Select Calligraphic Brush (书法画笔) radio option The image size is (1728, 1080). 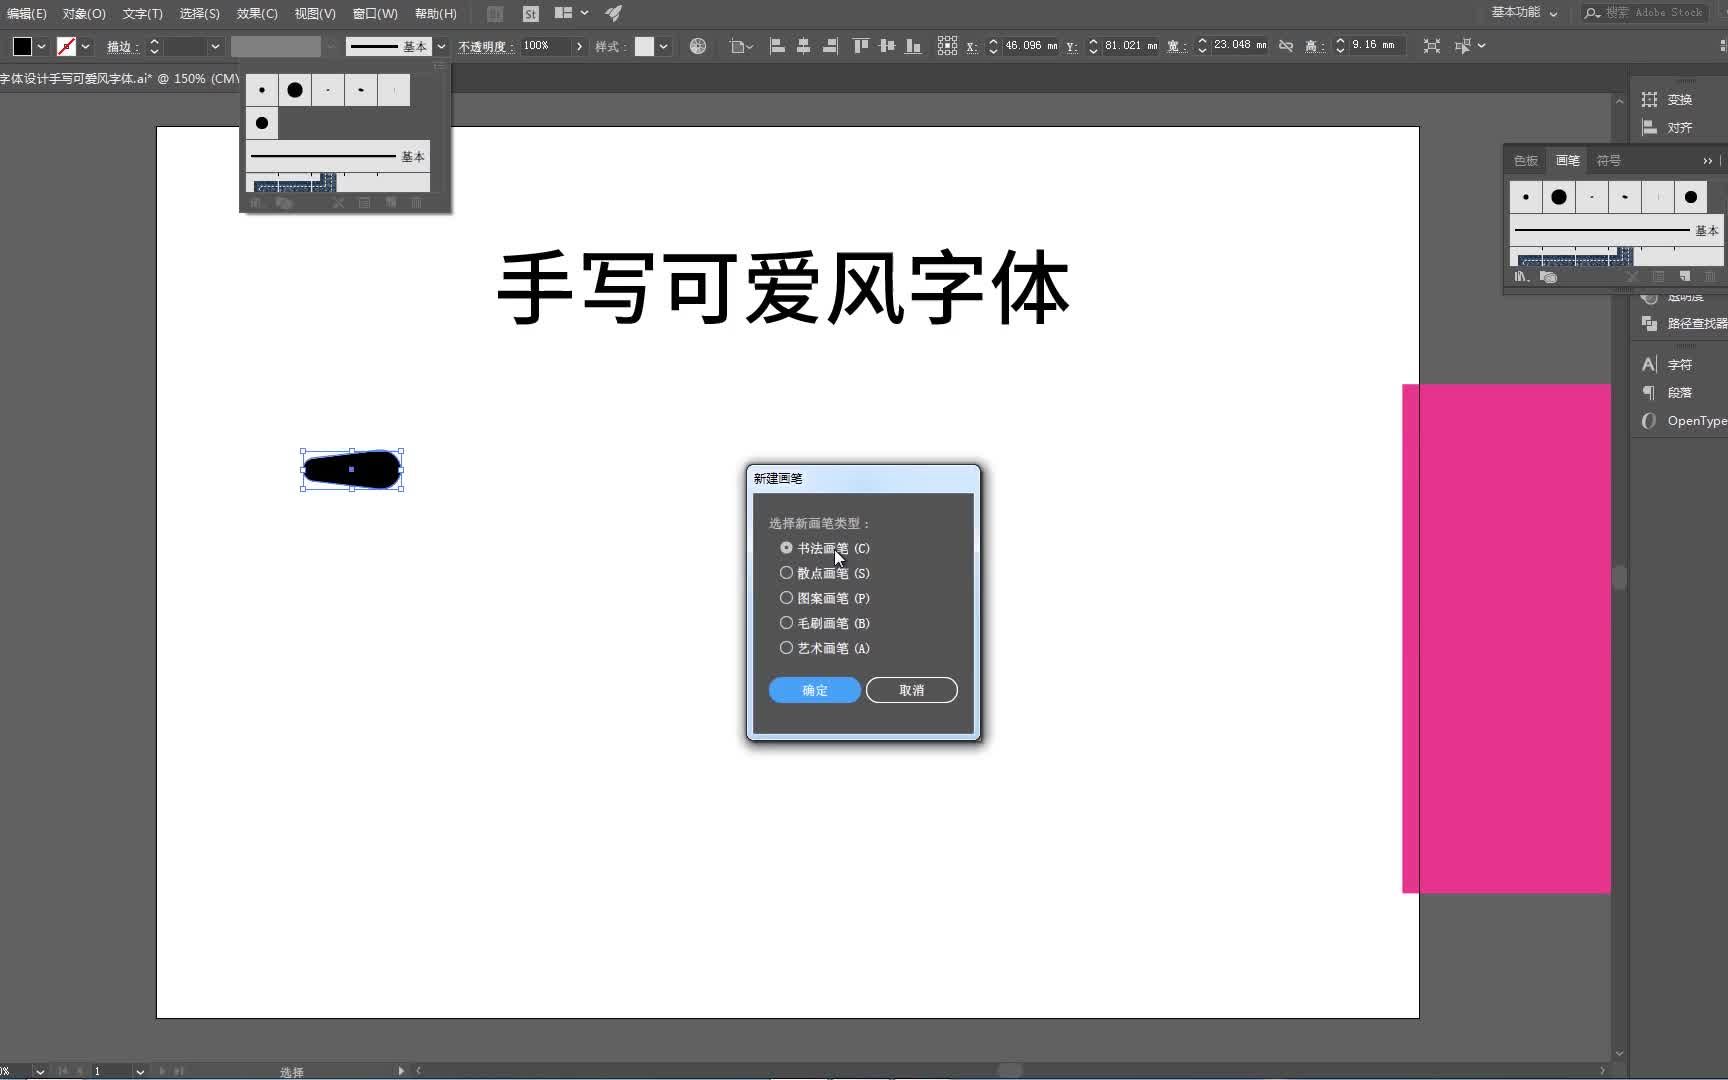(825, 548)
